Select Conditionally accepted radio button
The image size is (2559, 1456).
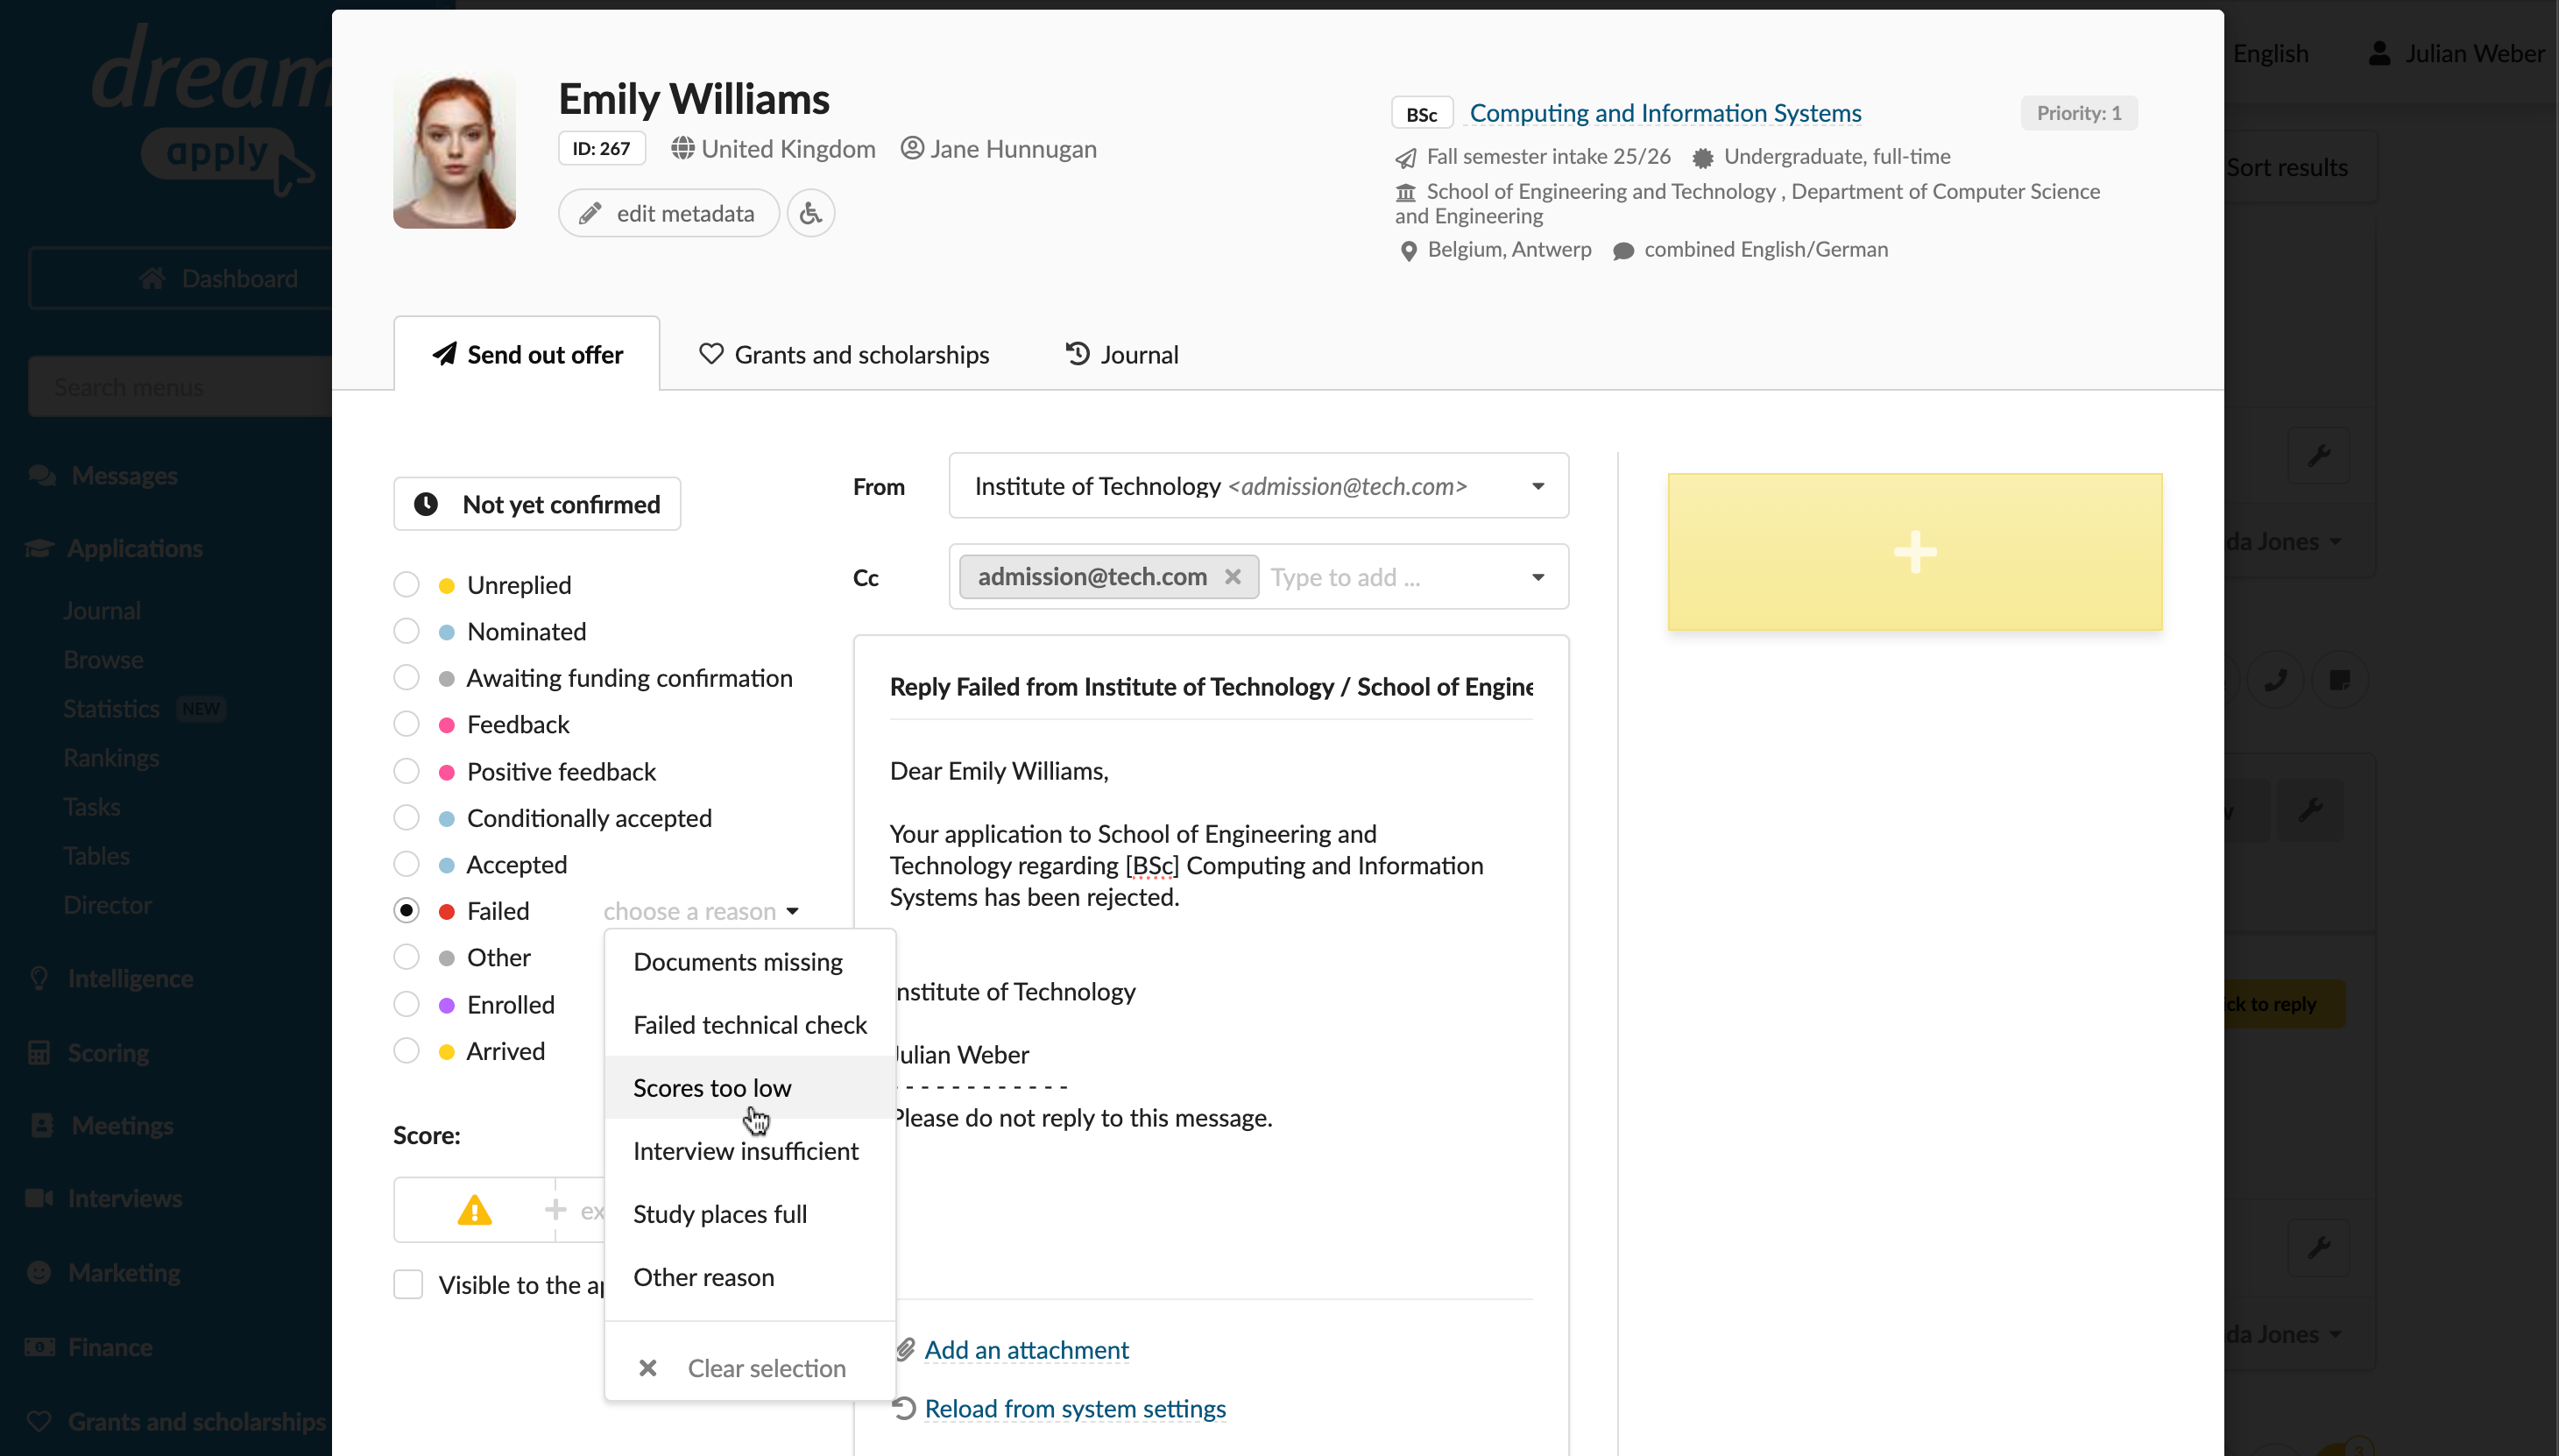[x=406, y=817]
